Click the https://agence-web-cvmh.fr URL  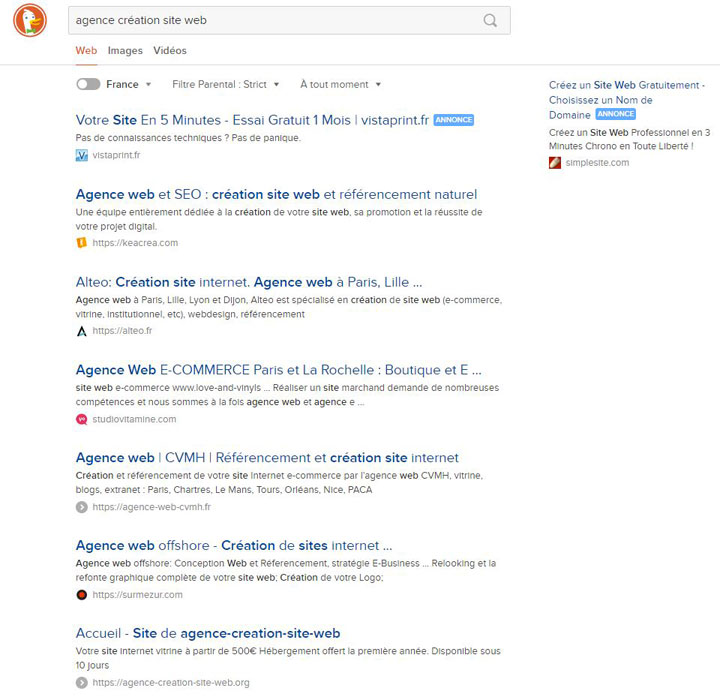coord(152,507)
